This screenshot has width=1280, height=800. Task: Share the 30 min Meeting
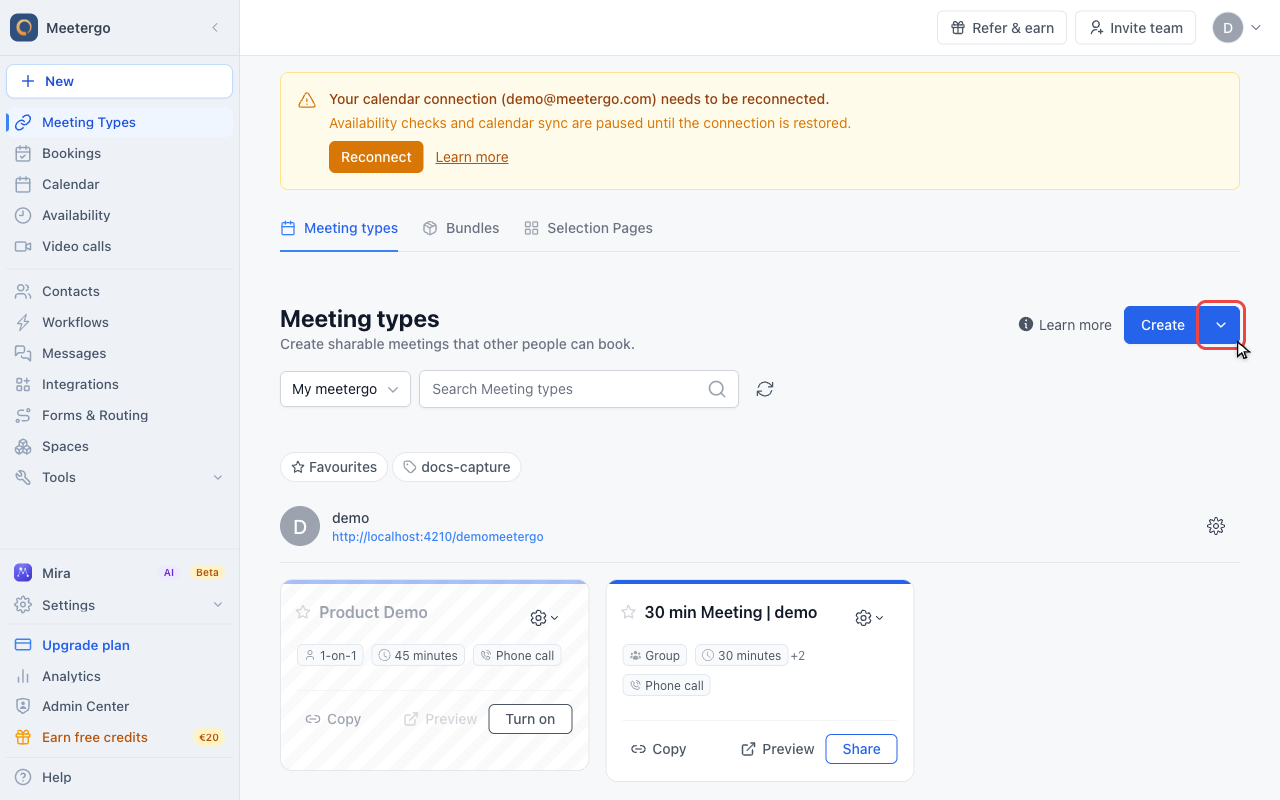click(861, 749)
